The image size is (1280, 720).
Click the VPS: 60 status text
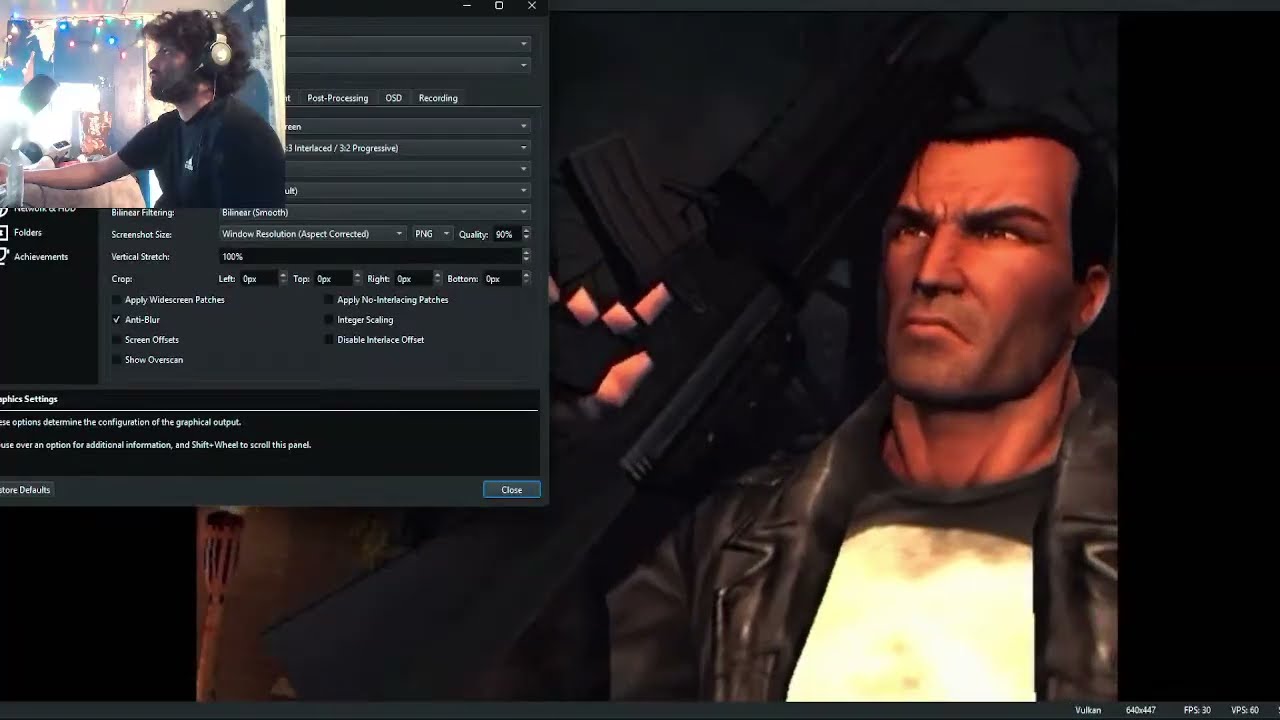tap(1245, 710)
